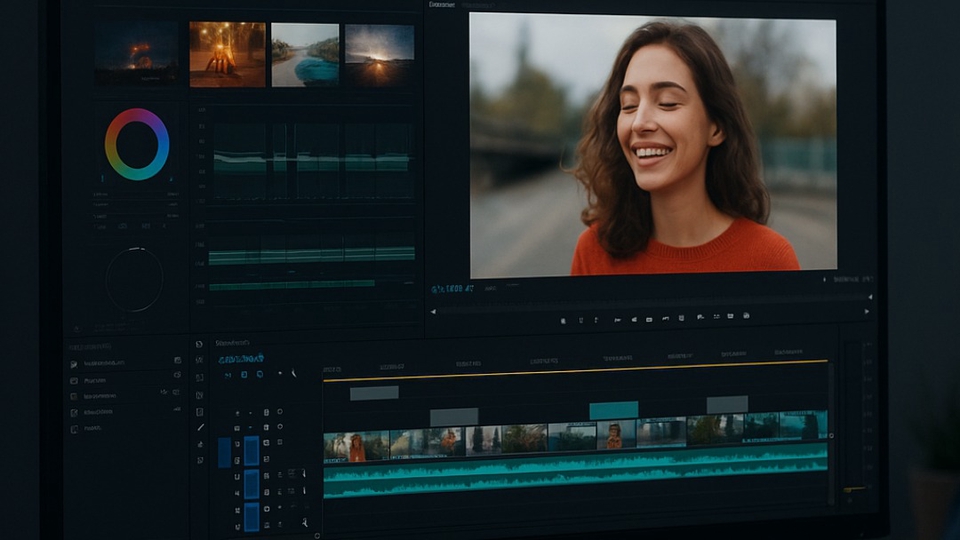Screen dimensions: 960x540
Task: Toggle the lock icon of the top track header
Action: coord(266,413)
